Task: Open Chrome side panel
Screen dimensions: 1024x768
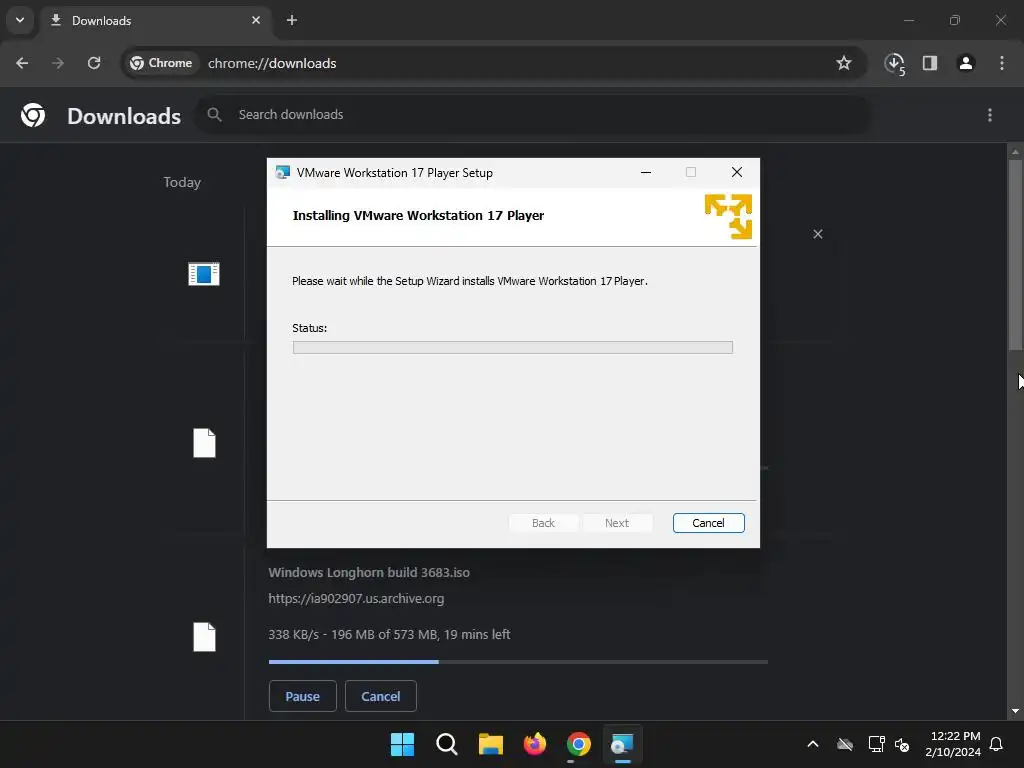Action: pos(930,63)
